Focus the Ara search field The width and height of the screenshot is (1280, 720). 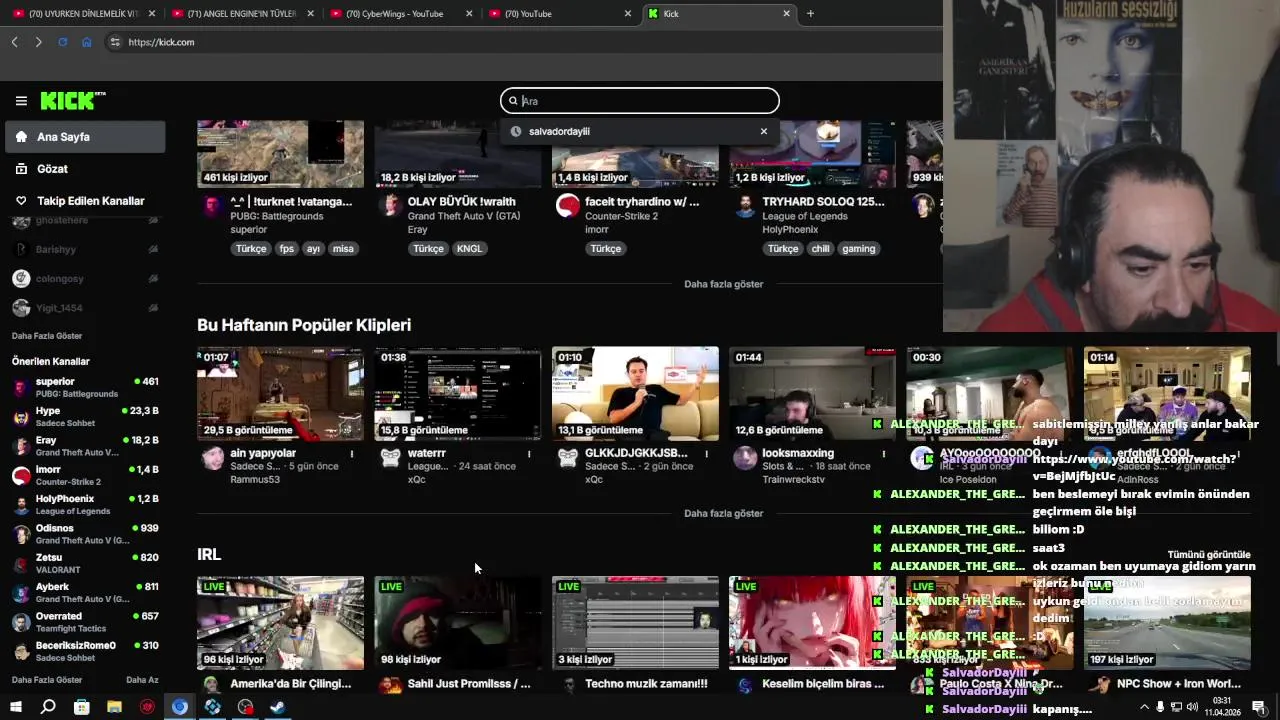point(640,101)
